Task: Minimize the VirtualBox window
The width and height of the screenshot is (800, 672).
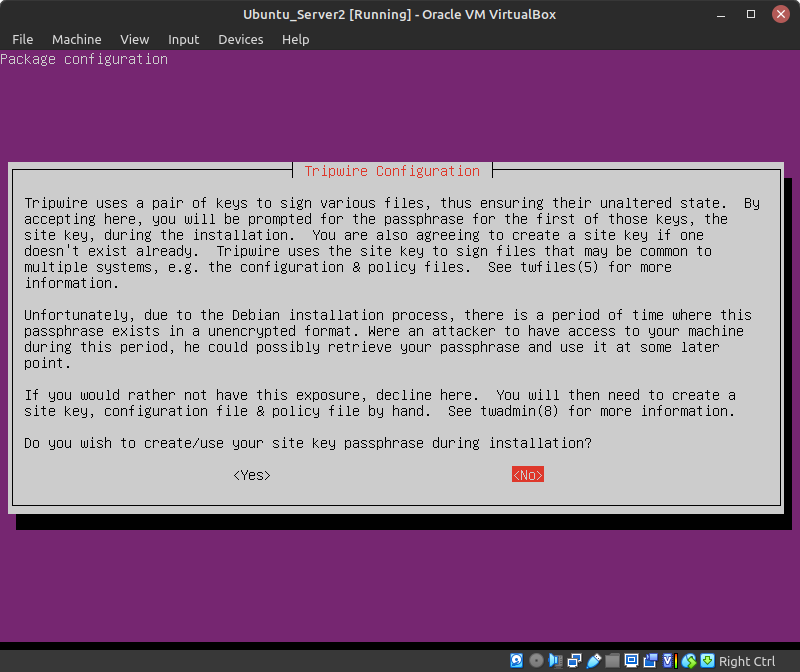Action: click(x=721, y=14)
